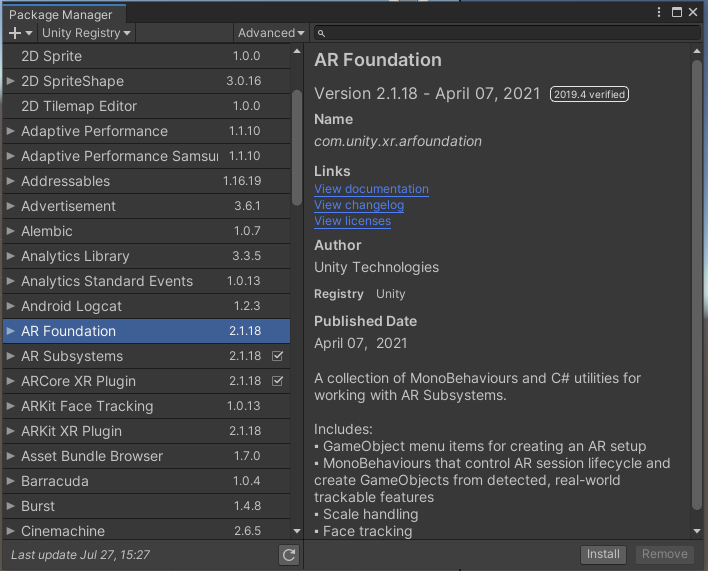Expand the Barracuda package arrow
This screenshot has height=571, width=708.
(x=10, y=481)
